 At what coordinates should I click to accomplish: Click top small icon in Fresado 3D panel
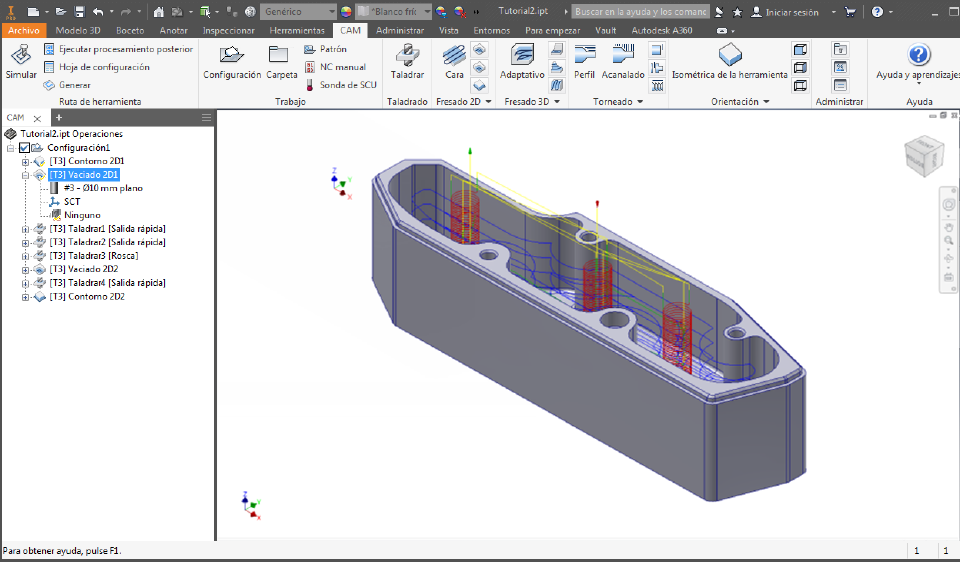coord(557,50)
